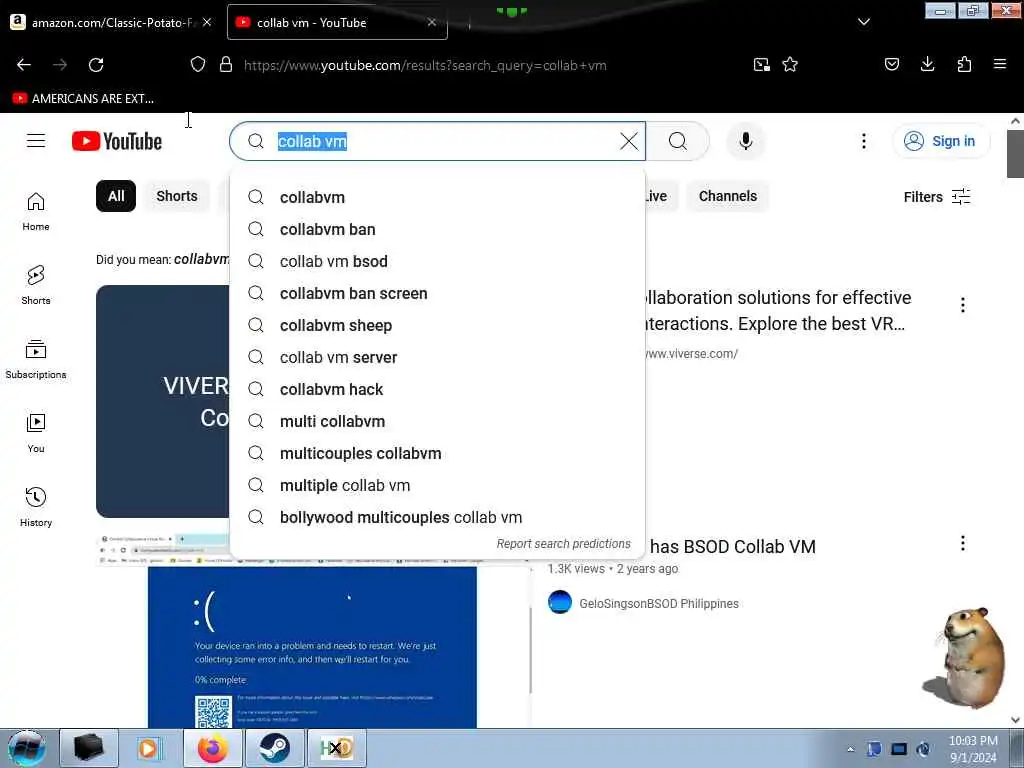Click Report search predictions
The image size is (1024, 768).
(x=564, y=543)
